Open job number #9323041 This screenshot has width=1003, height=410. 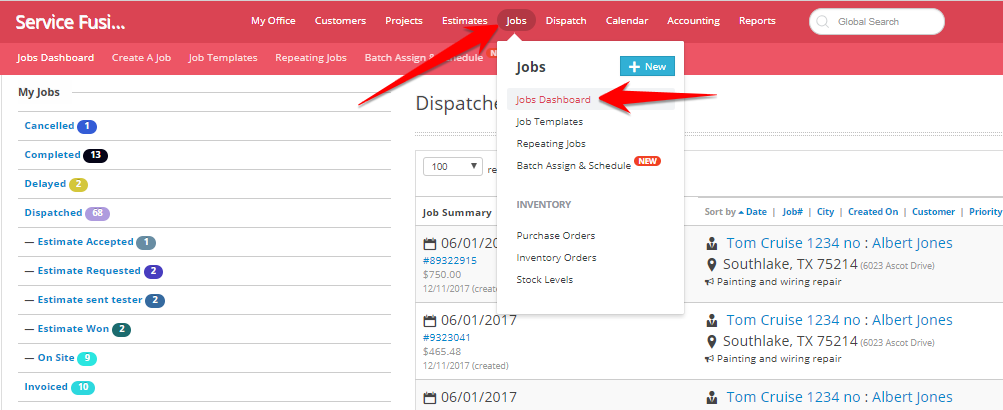tap(446, 337)
